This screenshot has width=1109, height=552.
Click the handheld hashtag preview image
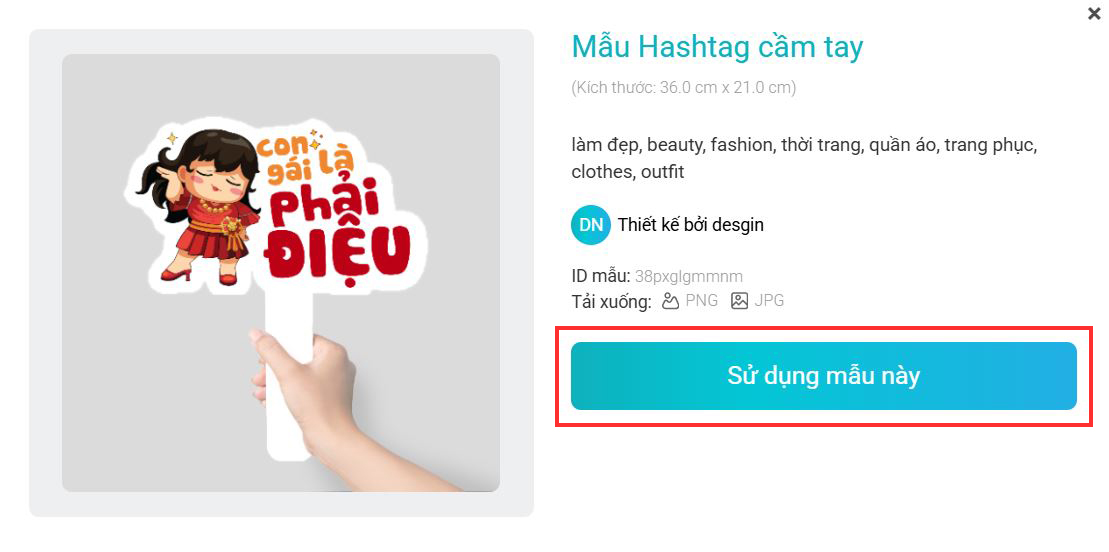point(281,272)
